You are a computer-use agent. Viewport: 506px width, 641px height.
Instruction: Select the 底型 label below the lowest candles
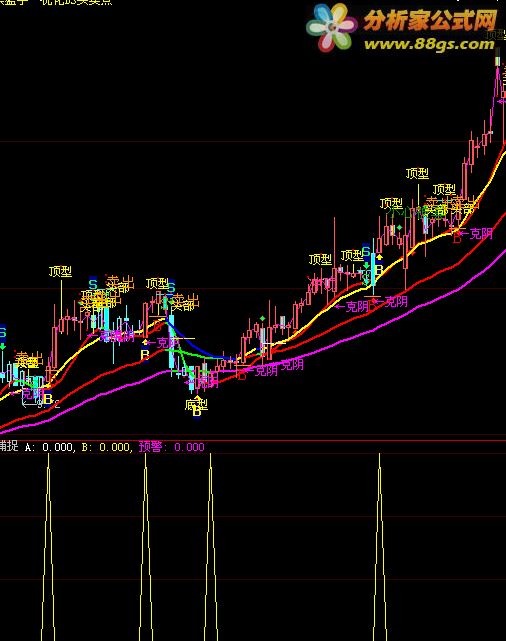point(197,405)
